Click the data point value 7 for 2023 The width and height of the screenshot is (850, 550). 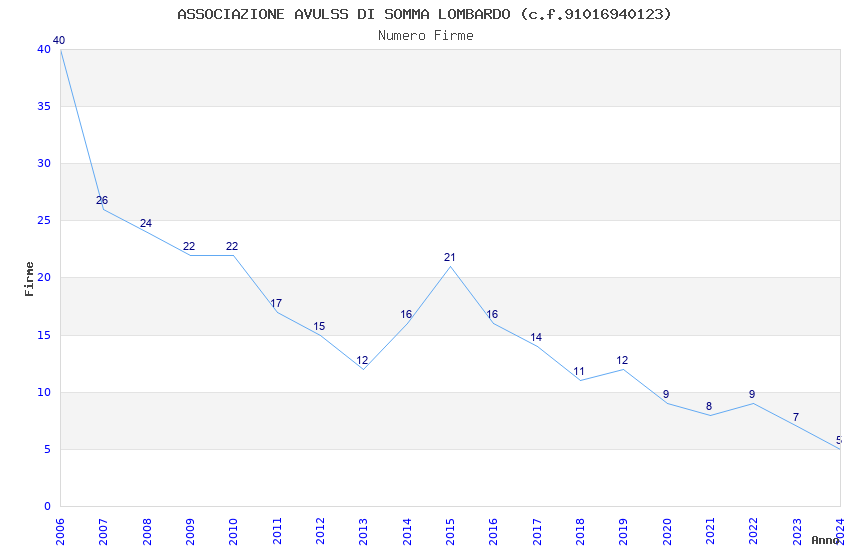tap(796, 417)
